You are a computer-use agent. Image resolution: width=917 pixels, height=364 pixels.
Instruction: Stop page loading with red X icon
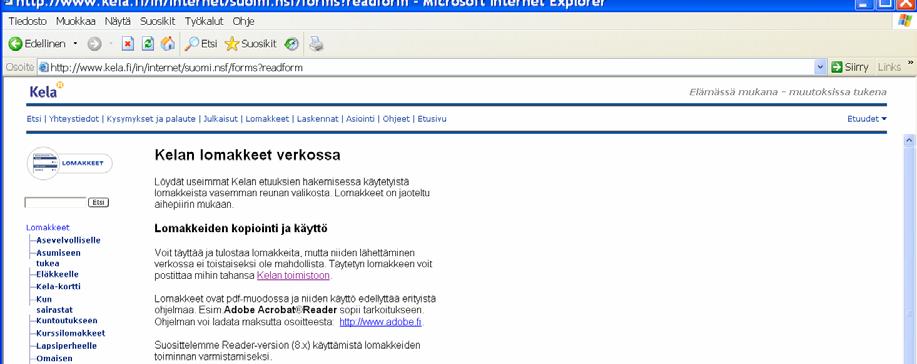tap(128, 44)
